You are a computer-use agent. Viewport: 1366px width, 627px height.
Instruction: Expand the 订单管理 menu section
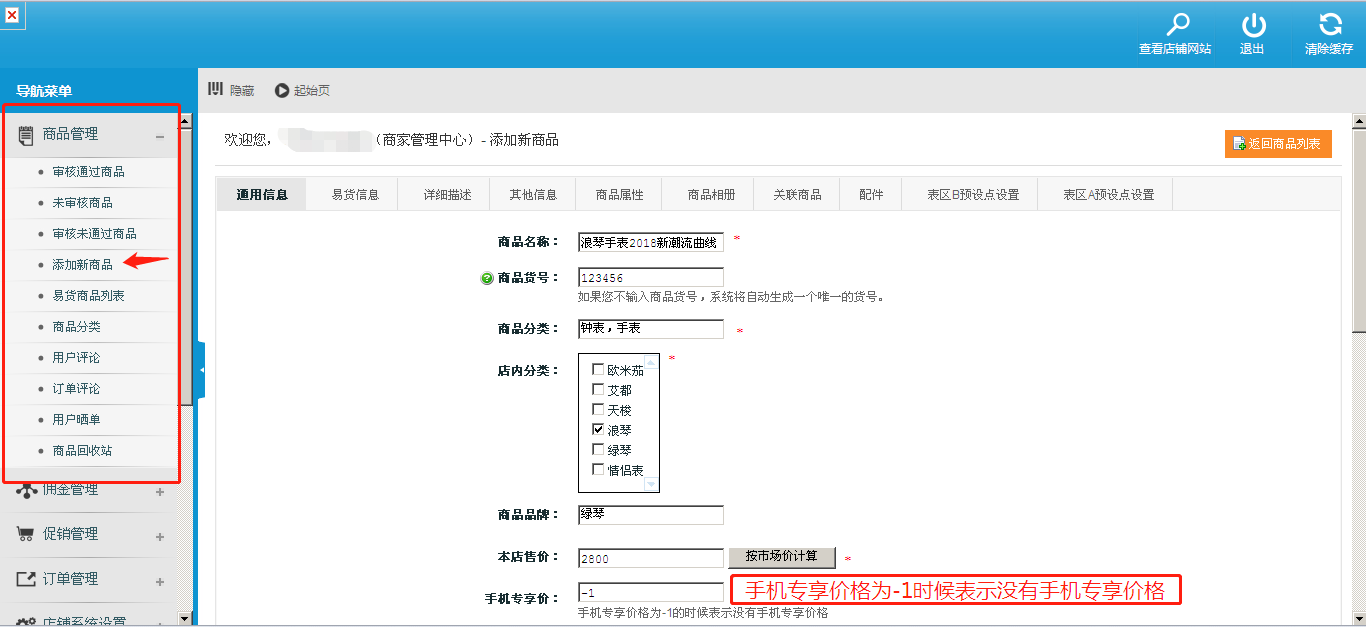point(160,581)
